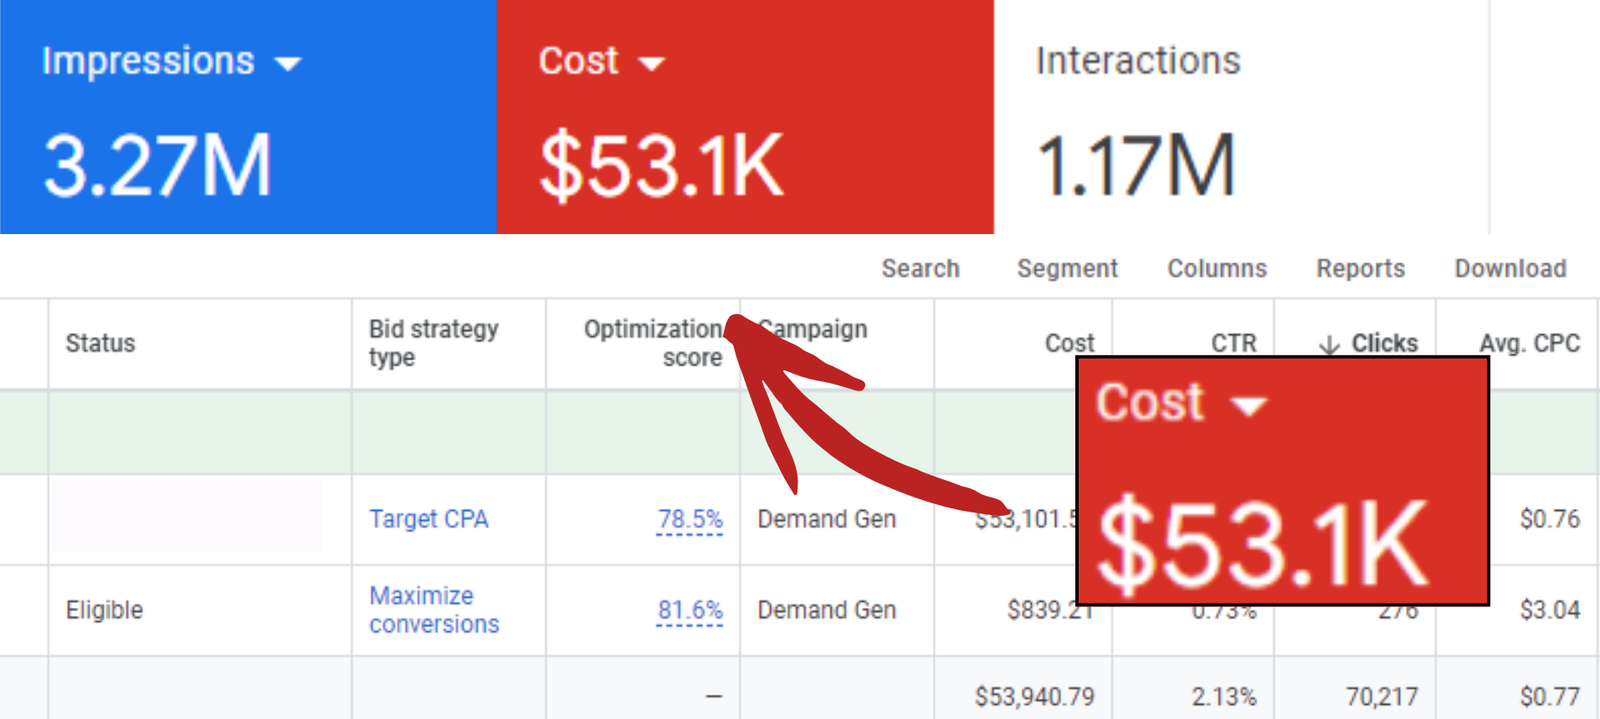Viewport: 1600px width, 719px height.
Task: Open the Segment option
Action: [x=1067, y=269]
